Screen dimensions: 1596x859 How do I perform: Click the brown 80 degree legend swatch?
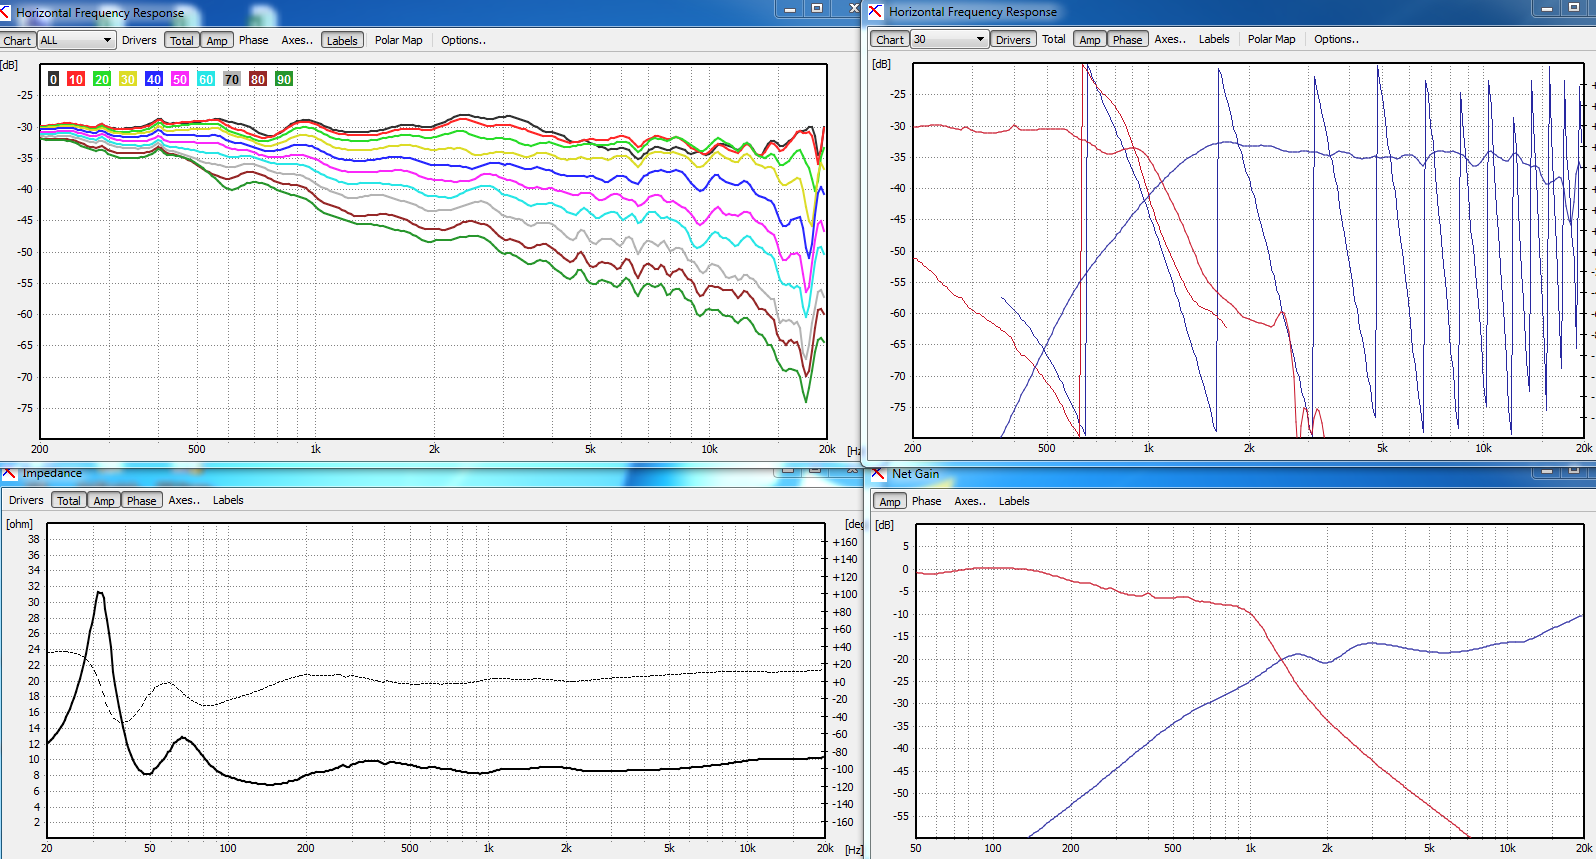point(258,79)
